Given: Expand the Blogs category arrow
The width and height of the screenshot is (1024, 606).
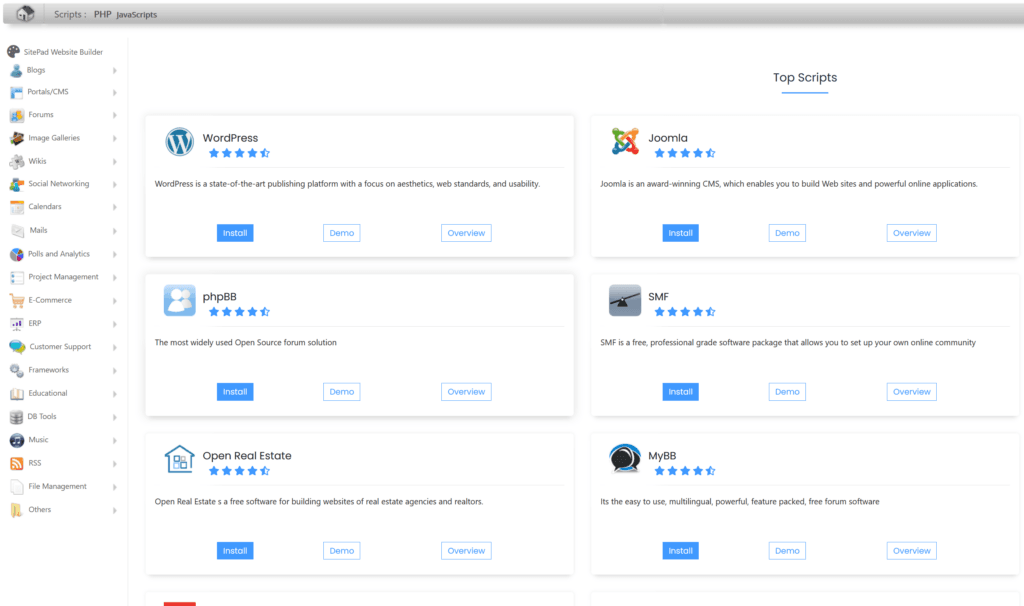Looking at the screenshot, I should tap(114, 71).
